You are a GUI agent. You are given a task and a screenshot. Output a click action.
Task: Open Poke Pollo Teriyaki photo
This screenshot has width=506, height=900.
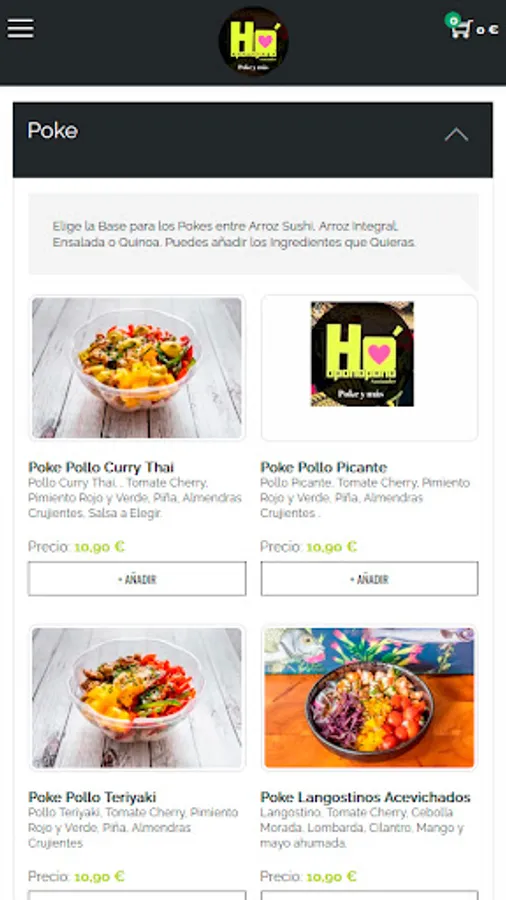[x=137, y=698]
